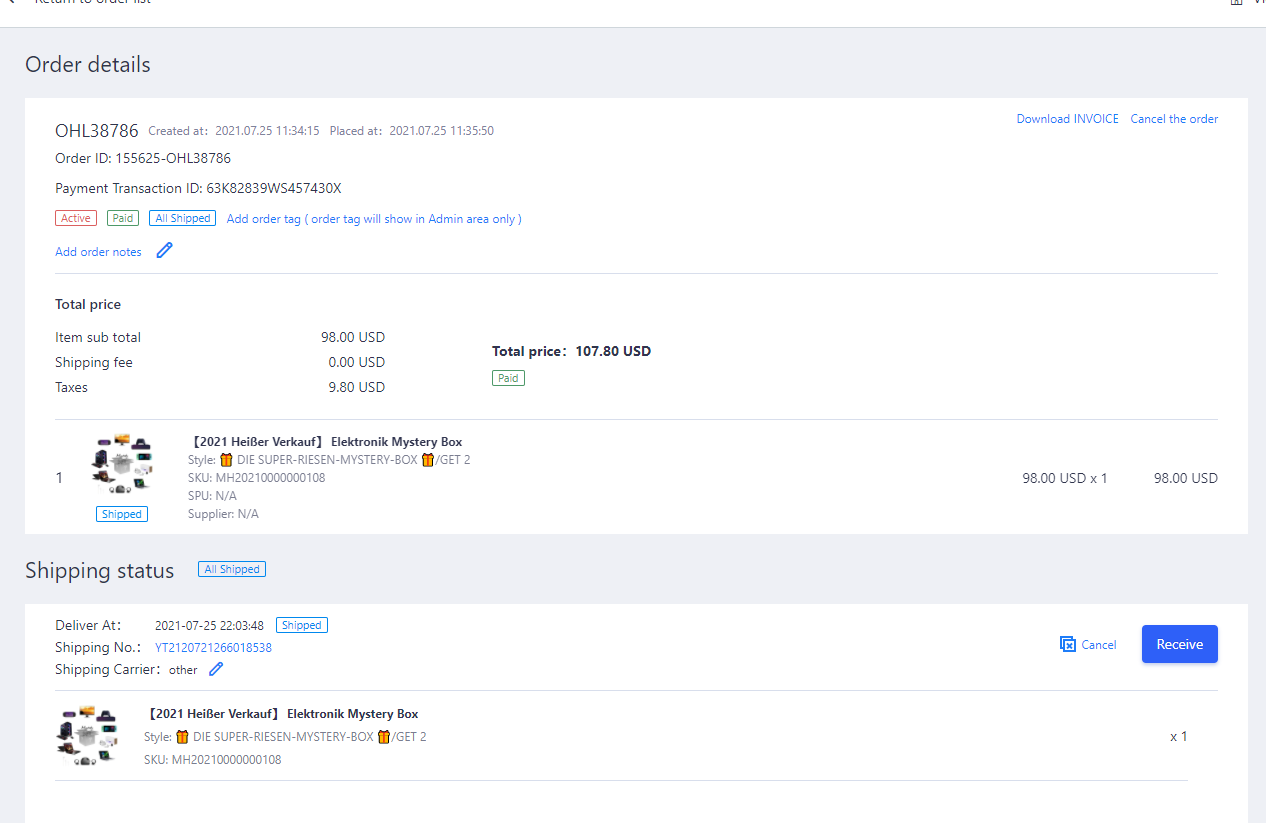
Task: Click the back arrow to order list
Action: (10, 2)
